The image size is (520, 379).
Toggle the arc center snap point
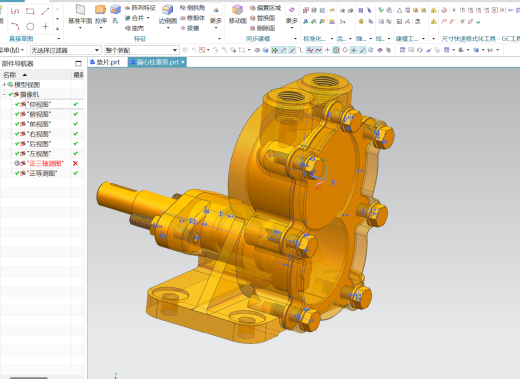click(336, 50)
